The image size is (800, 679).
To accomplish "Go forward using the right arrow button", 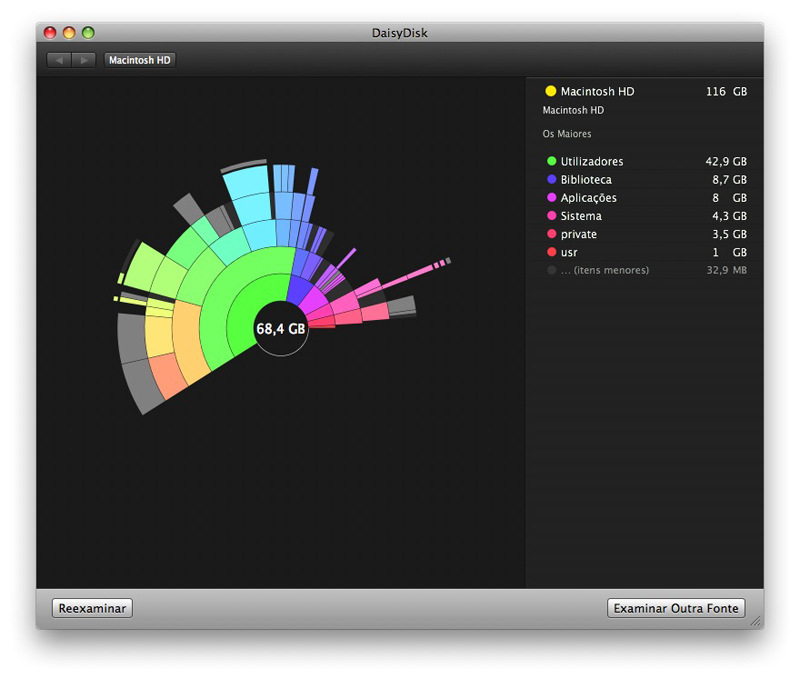I will pos(84,60).
